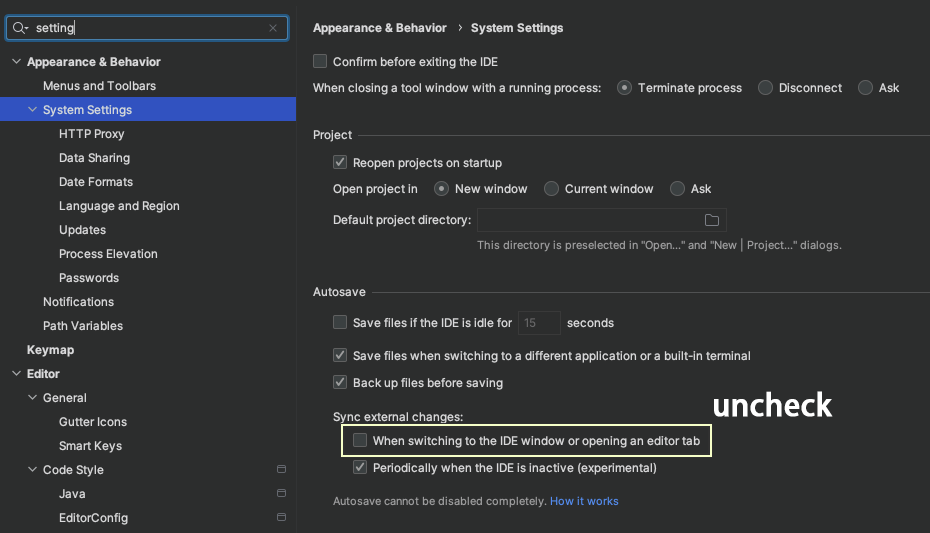930x533 pixels.
Task: Open the How it works link
Action: point(584,501)
